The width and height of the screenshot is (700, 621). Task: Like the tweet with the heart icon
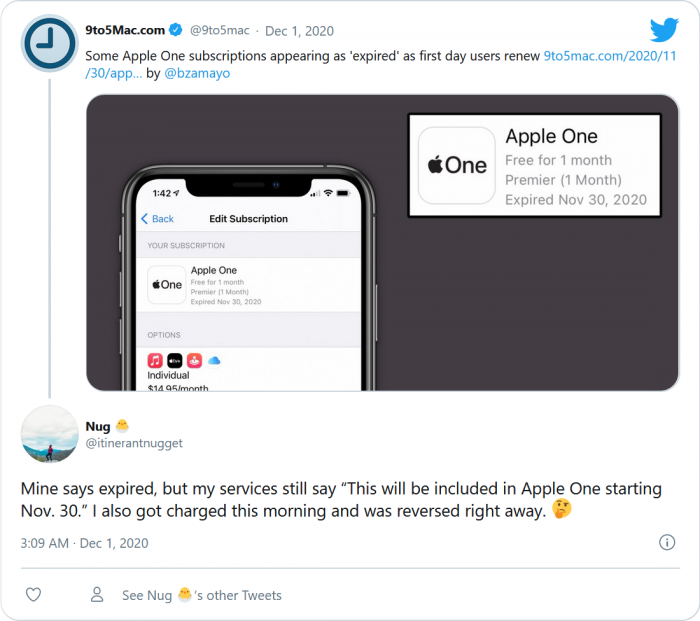pos(33,595)
